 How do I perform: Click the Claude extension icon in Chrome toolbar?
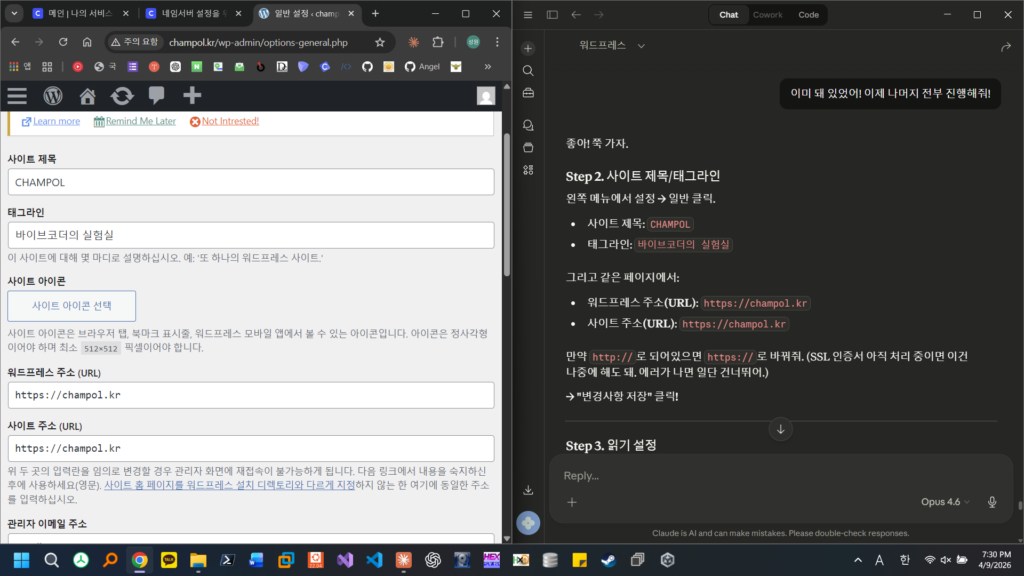(413, 42)
